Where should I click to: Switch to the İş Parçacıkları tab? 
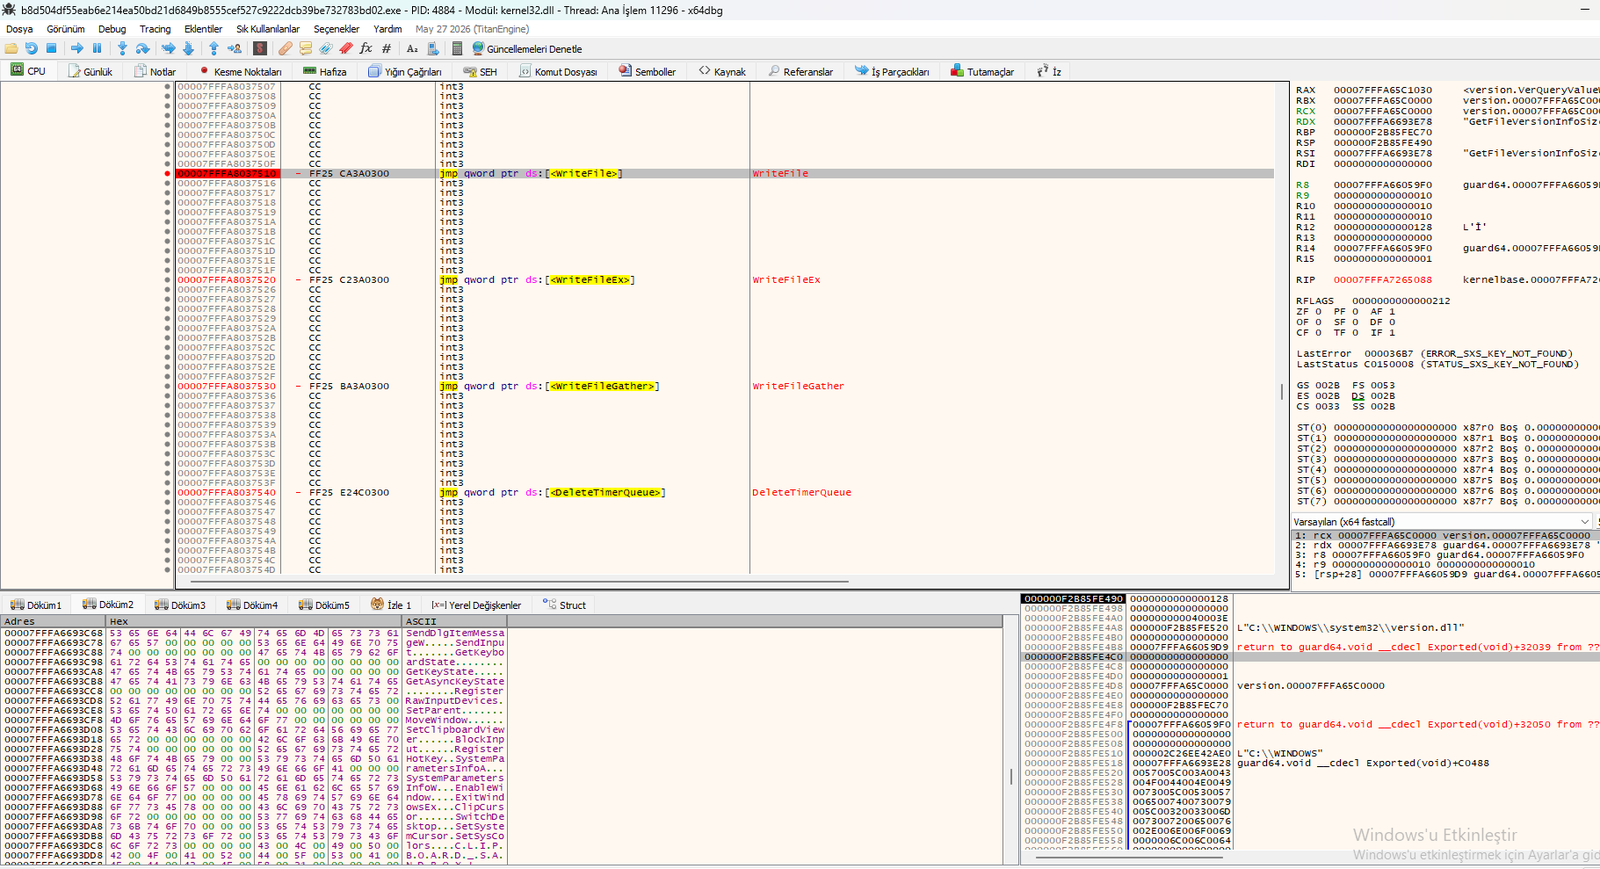(x=892, y=71)
